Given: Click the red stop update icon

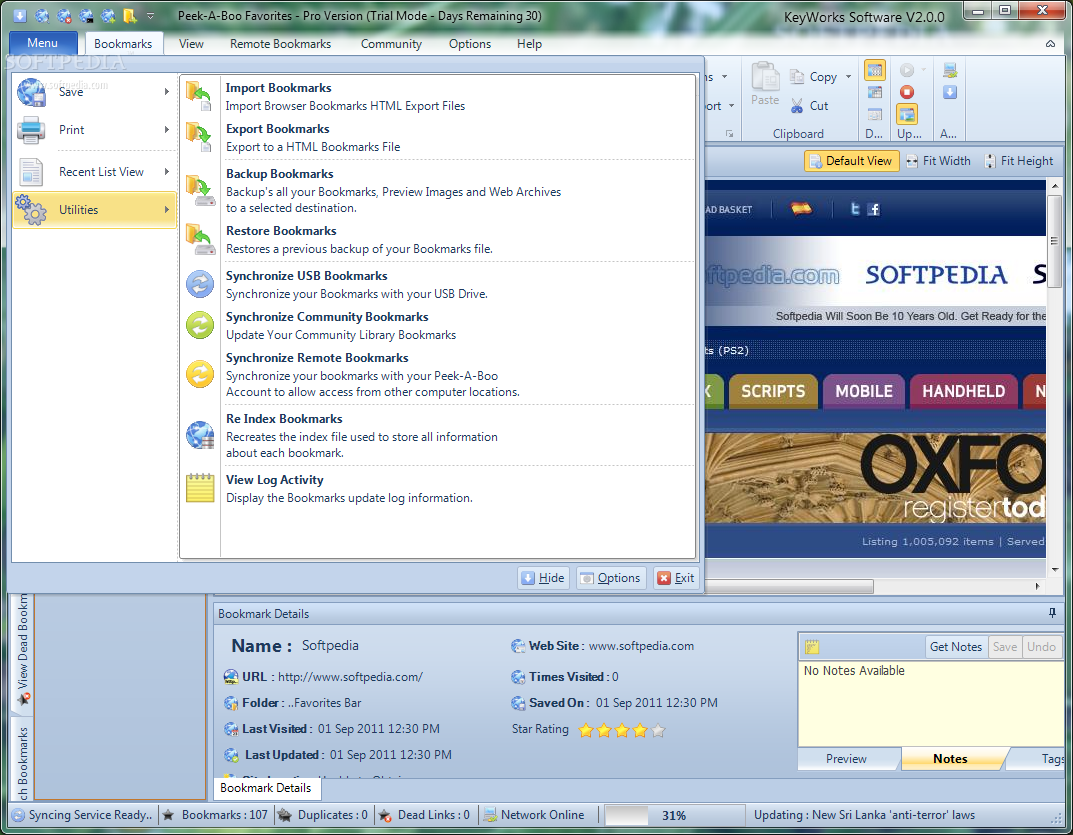Looking at the screenshot, I should click(x=907, y=92).
